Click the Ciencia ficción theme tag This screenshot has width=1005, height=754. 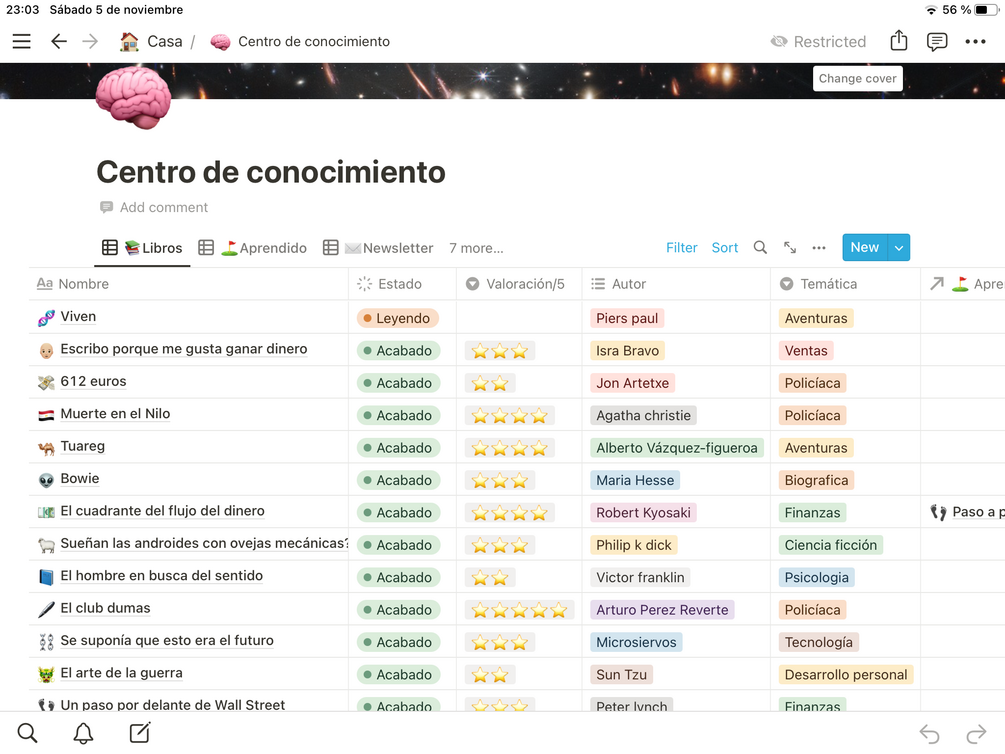pyautogui.click(x=831, y=545)
